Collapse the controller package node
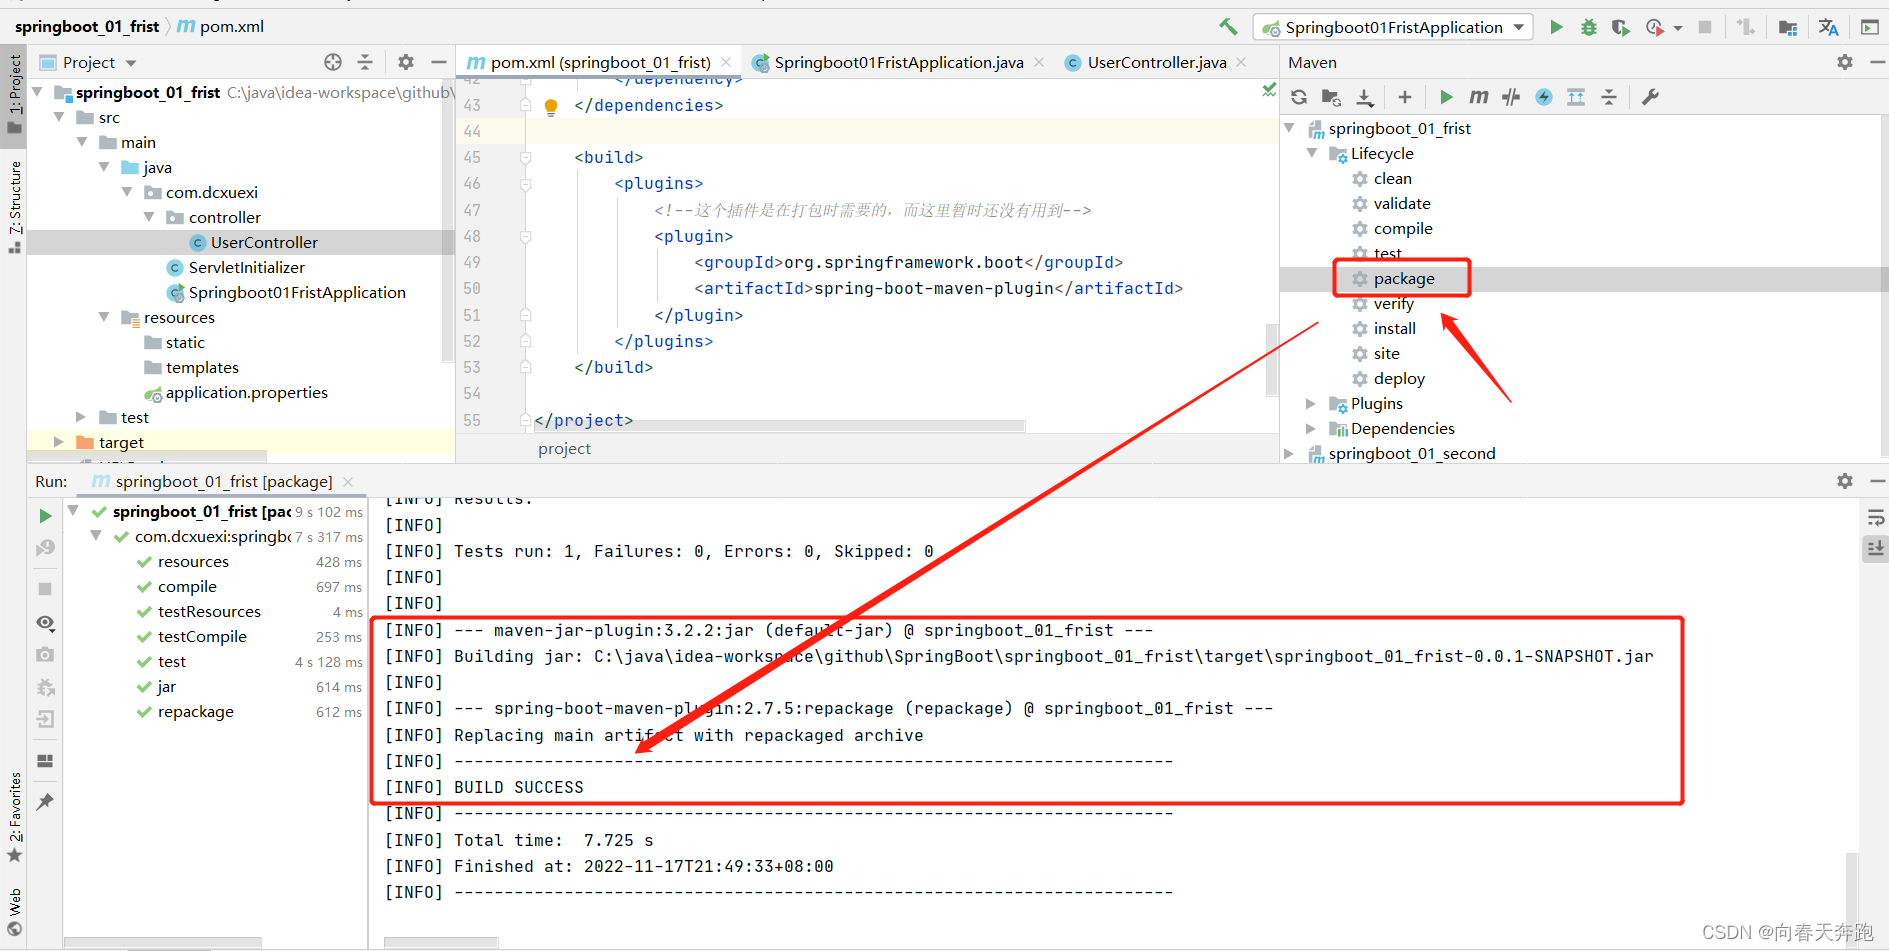This screenshot has width=1889, height=951. pyautogui.click(x=149, y=217)
